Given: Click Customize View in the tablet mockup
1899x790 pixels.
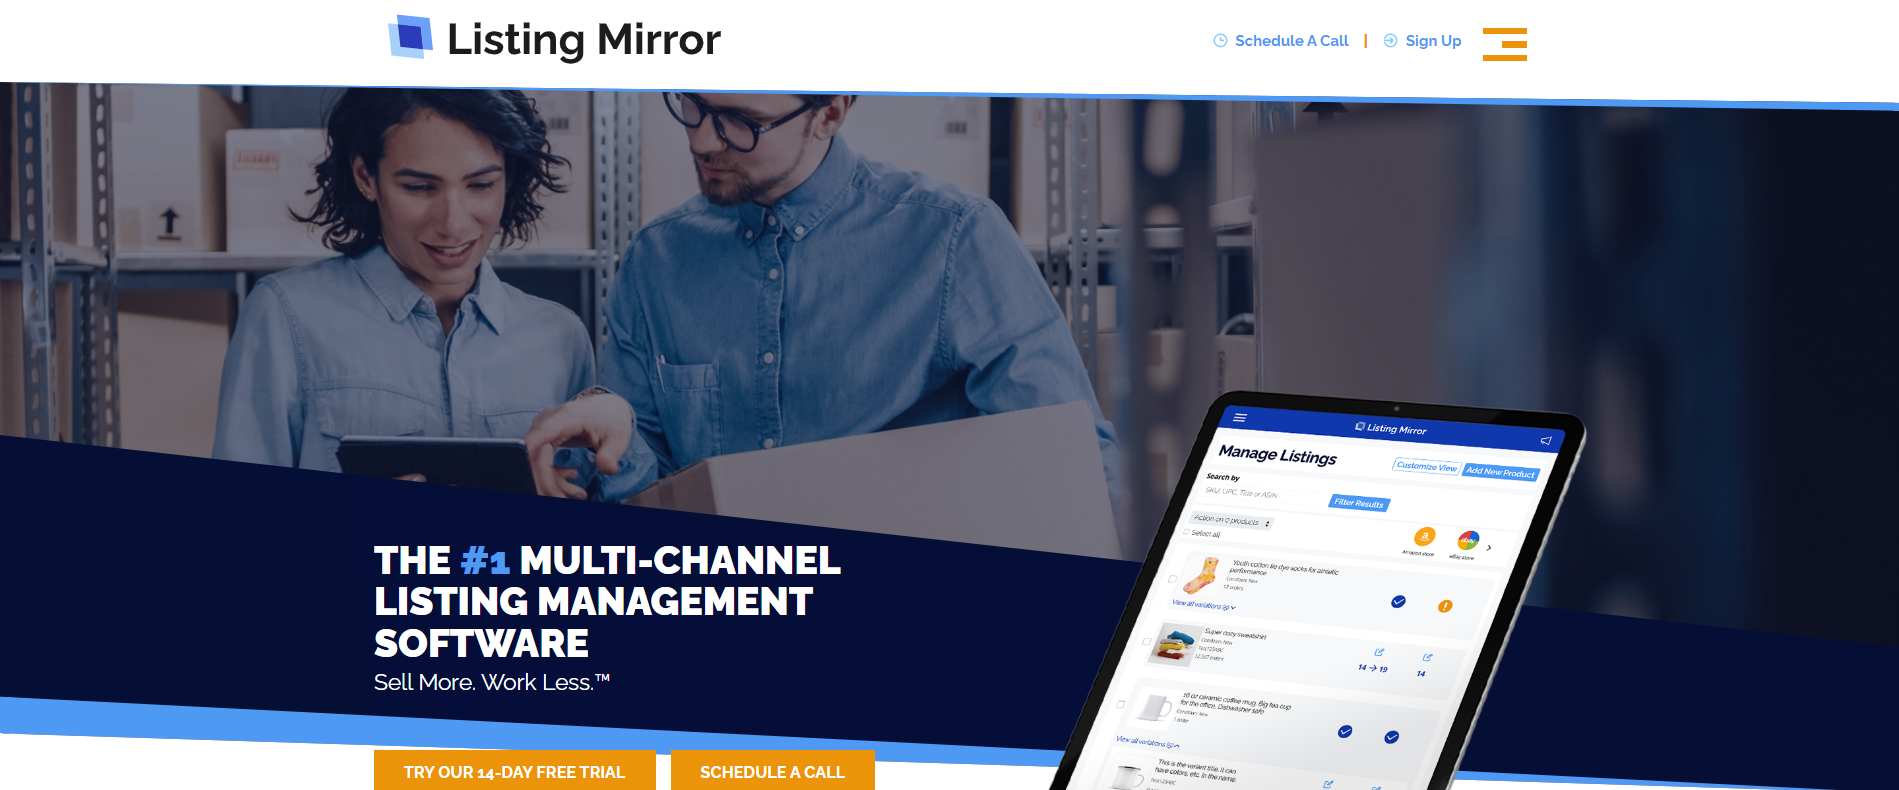Looking at the screenshot, I should [1427, 466].
